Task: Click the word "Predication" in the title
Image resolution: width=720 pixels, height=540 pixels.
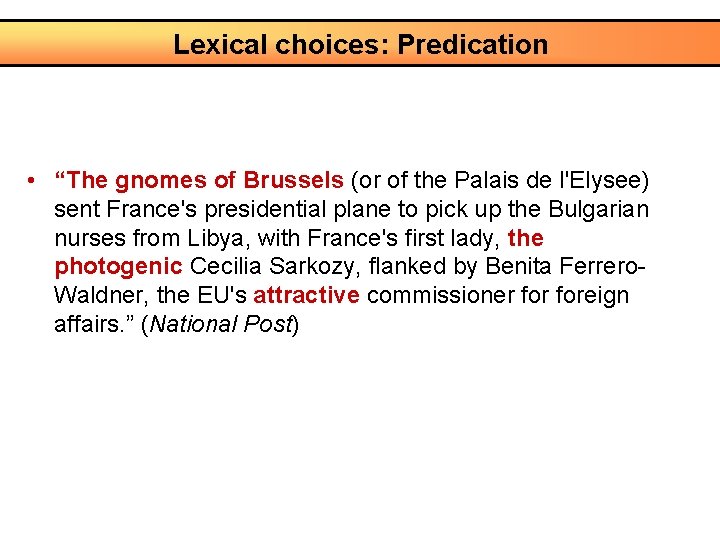Action: (473, 45)
